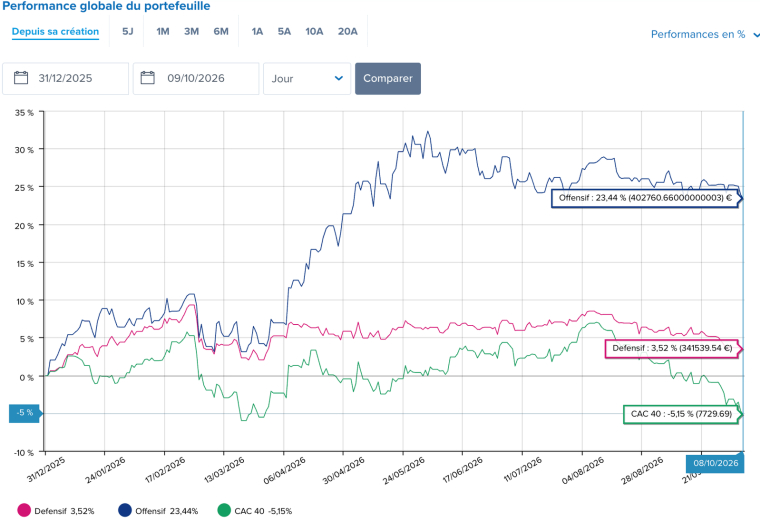Click the -5 % y-axis crosshair marker
Viewport: 760px width, 522px height.
coord(25,413)
